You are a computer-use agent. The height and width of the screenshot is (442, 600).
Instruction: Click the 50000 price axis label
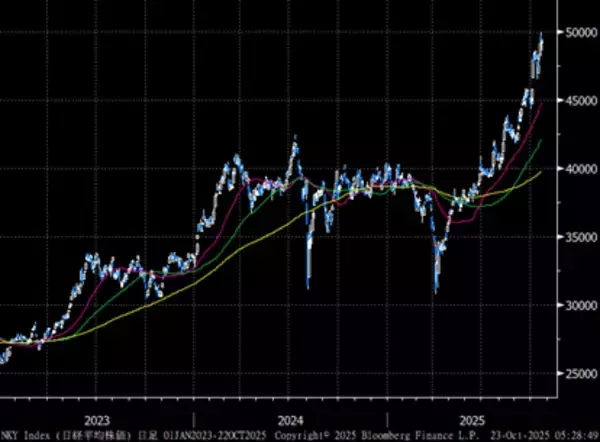(582, 33)
